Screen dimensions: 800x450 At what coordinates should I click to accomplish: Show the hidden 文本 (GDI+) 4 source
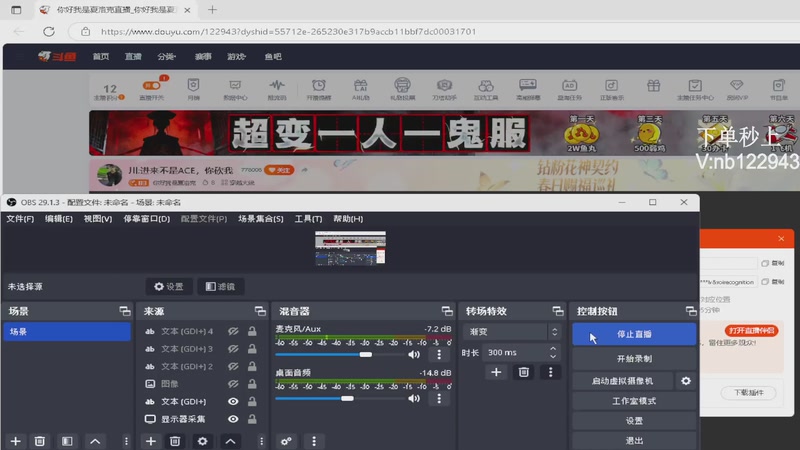pos(233,331)
